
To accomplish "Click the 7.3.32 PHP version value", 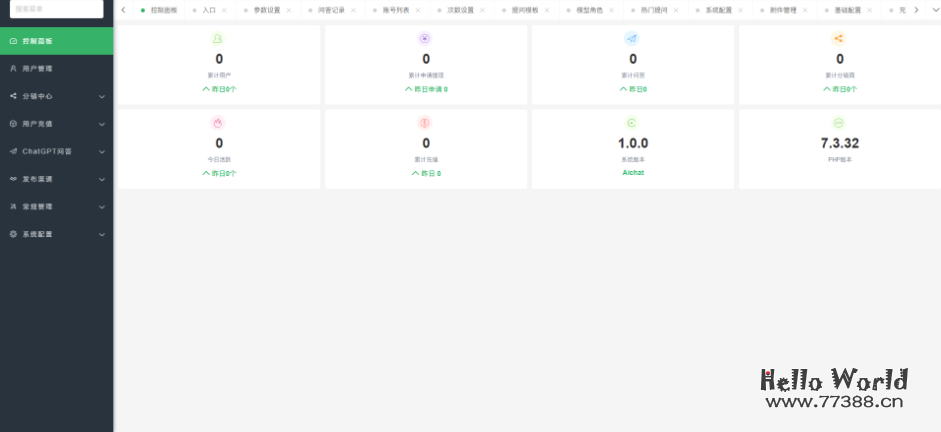I will click(840, 143).
